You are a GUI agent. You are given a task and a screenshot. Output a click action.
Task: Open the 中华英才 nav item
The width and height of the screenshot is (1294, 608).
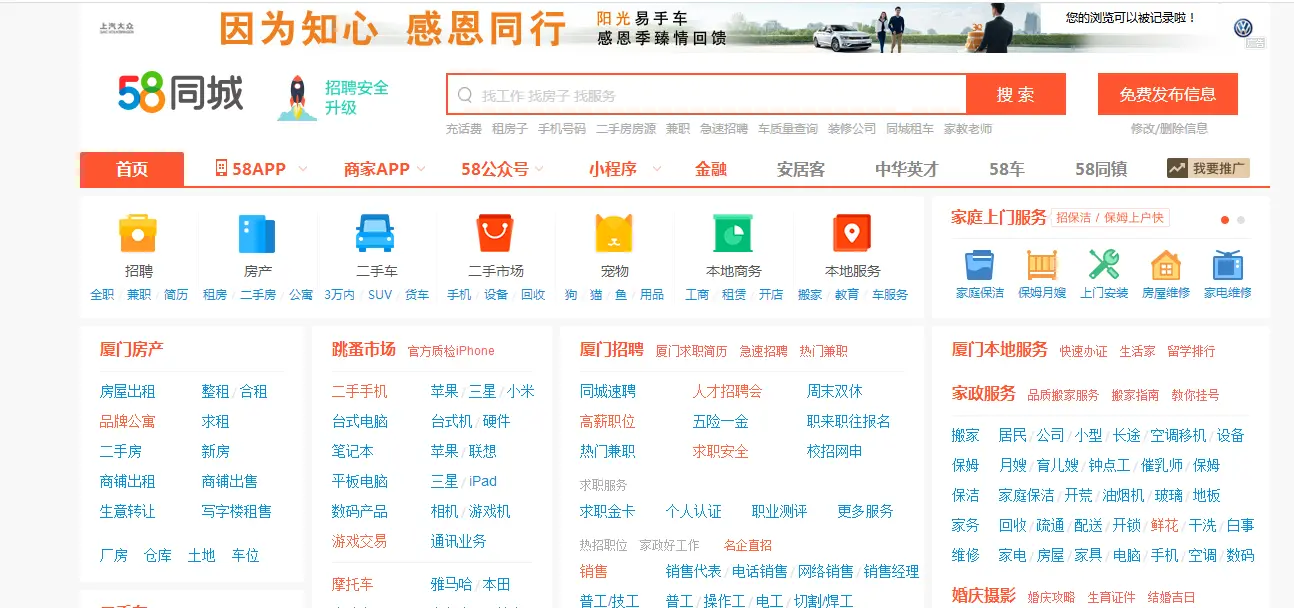[907, 169]
